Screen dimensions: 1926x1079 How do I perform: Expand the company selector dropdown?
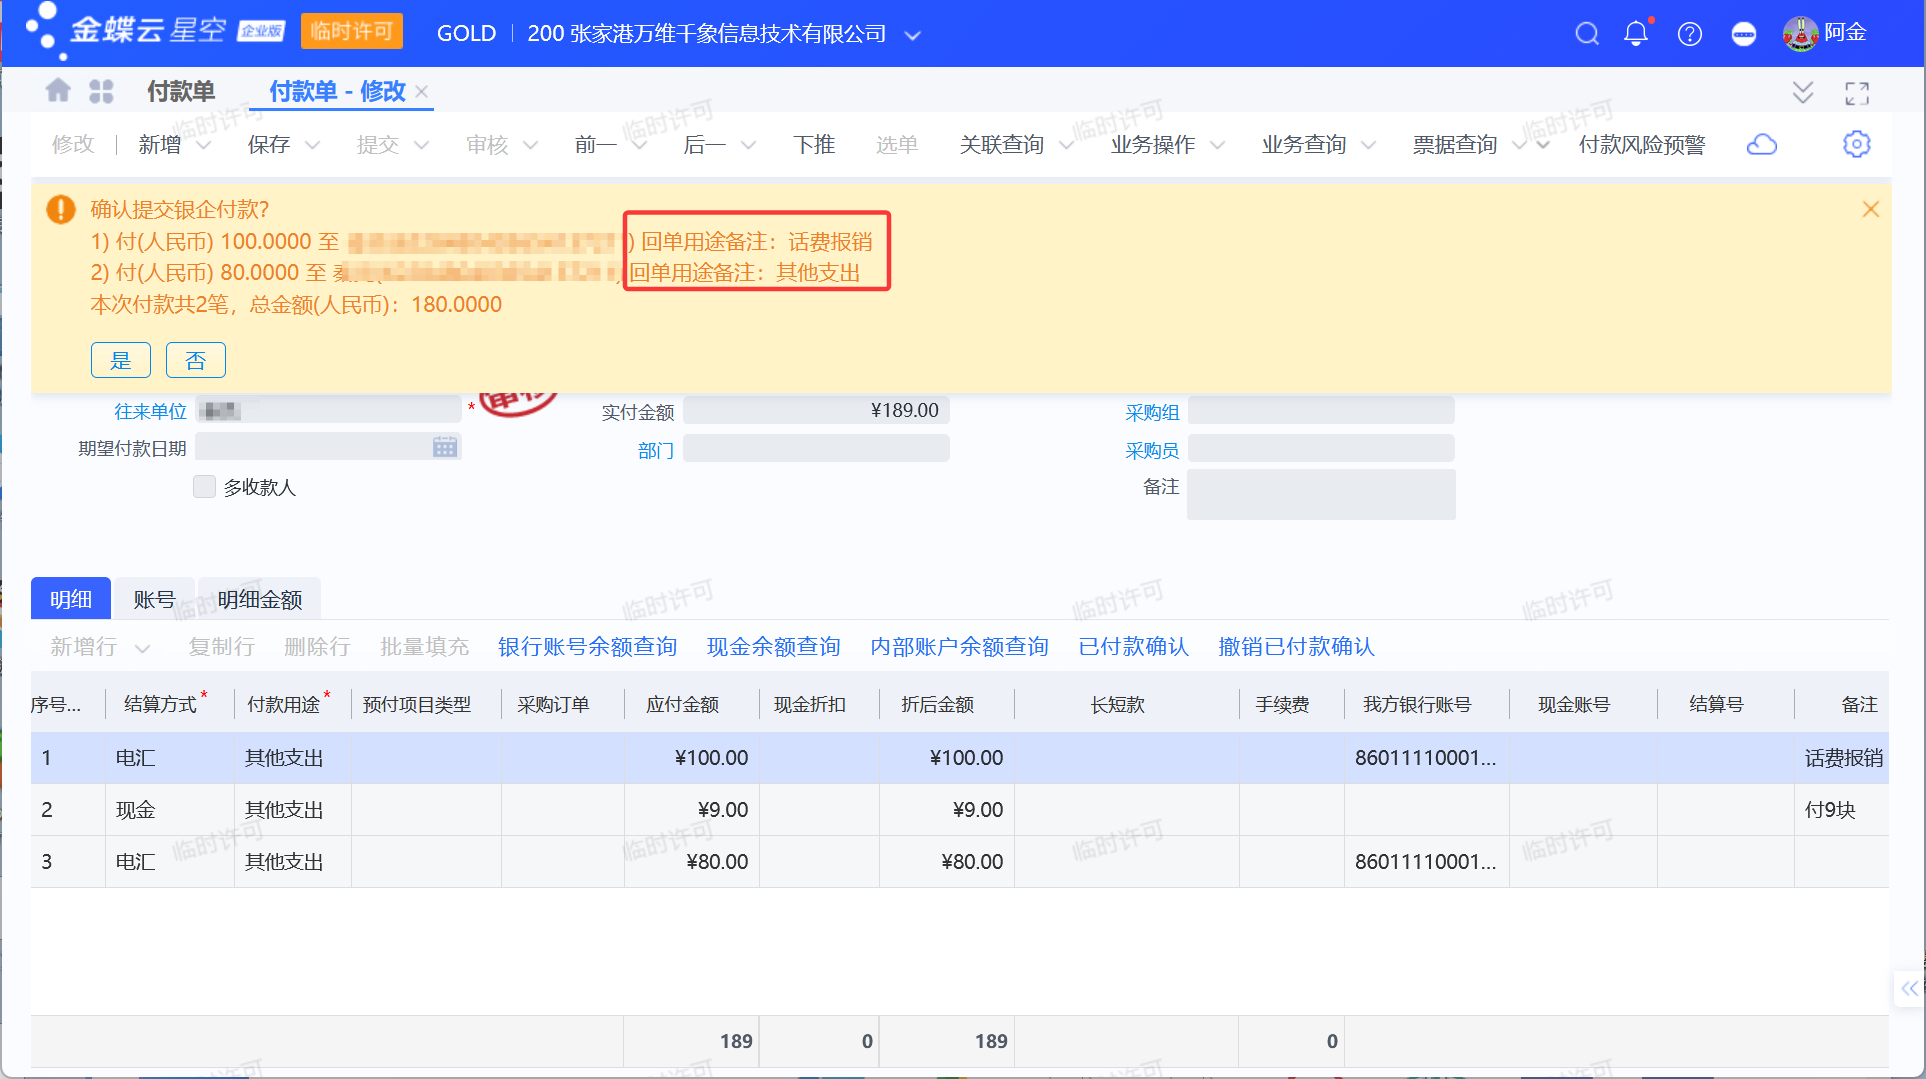click(x=912, y=35)
